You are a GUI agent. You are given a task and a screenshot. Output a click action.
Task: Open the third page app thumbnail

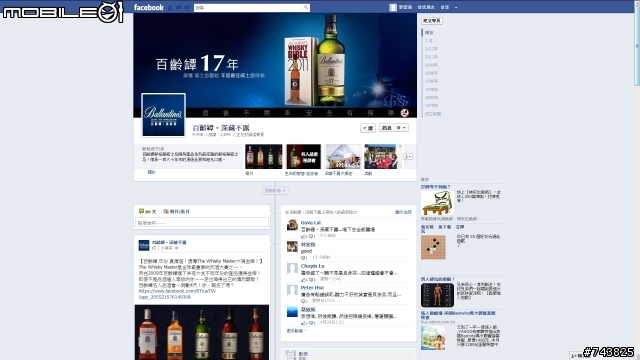pos(343,156)
